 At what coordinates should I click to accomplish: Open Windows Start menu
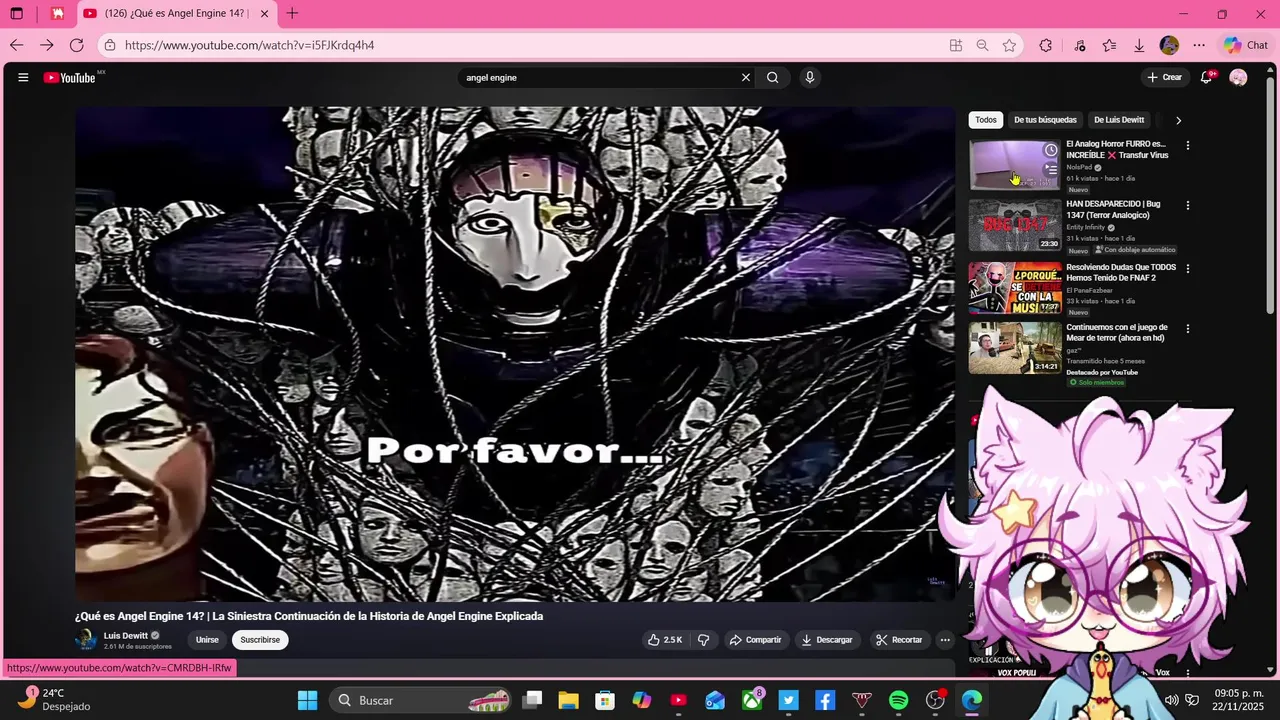(x=307, y=700)
